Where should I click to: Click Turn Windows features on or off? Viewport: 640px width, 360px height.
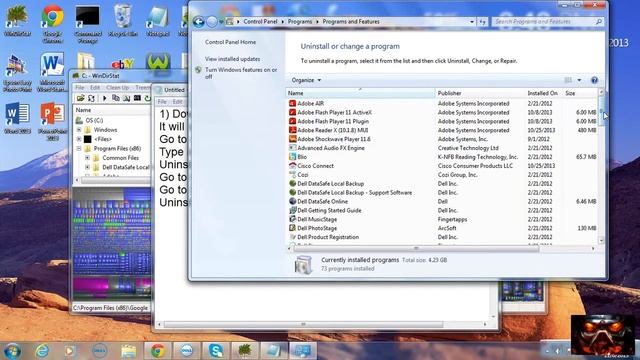pyautogui.click(x=241, y=73)
